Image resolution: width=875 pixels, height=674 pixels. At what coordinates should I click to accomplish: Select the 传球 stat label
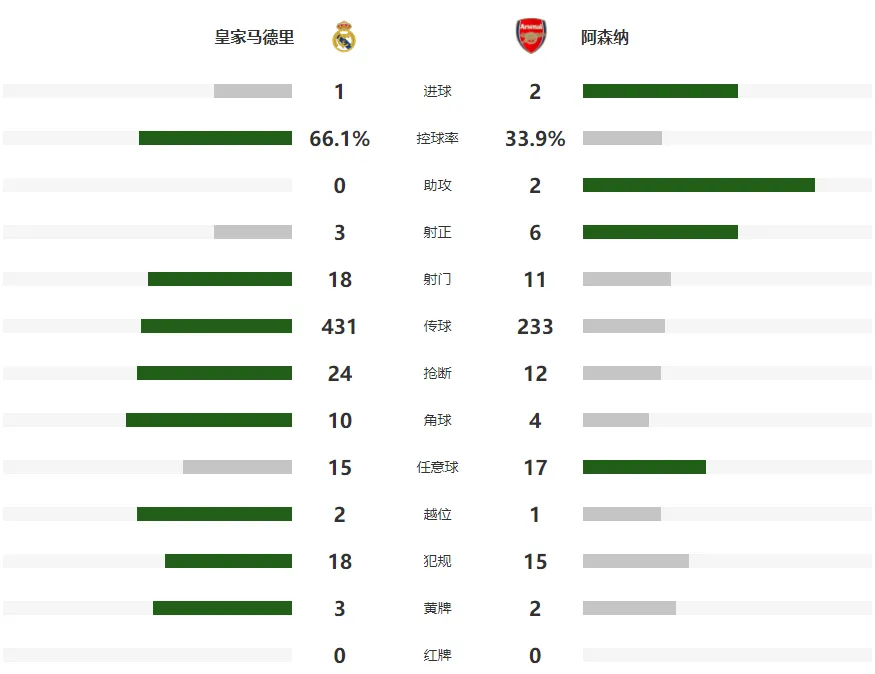click(437, 326)
